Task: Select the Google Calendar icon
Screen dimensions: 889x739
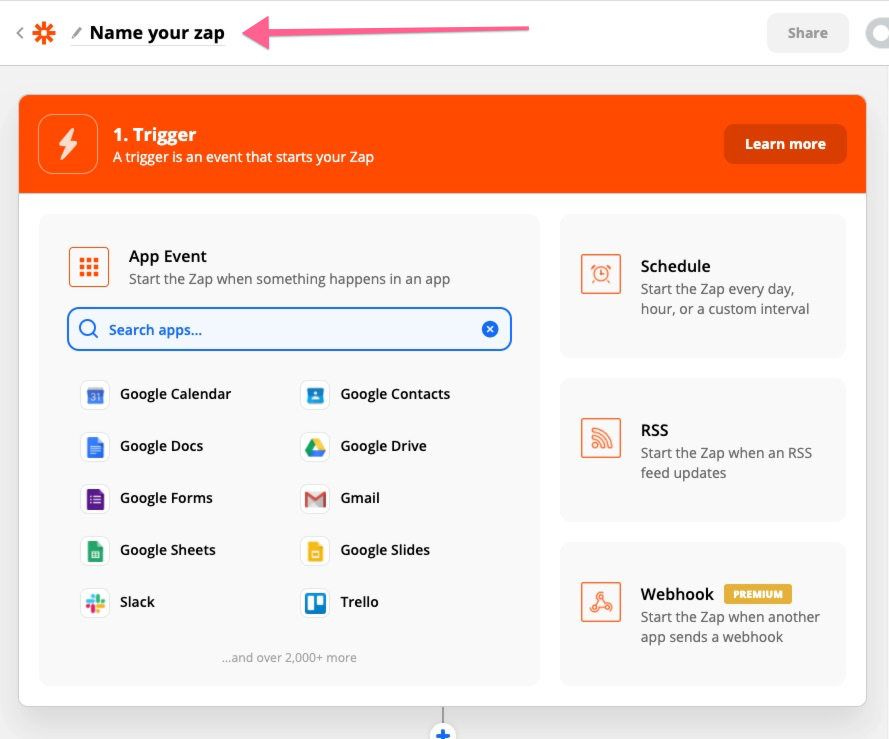Action: click(x=95, y=395)
